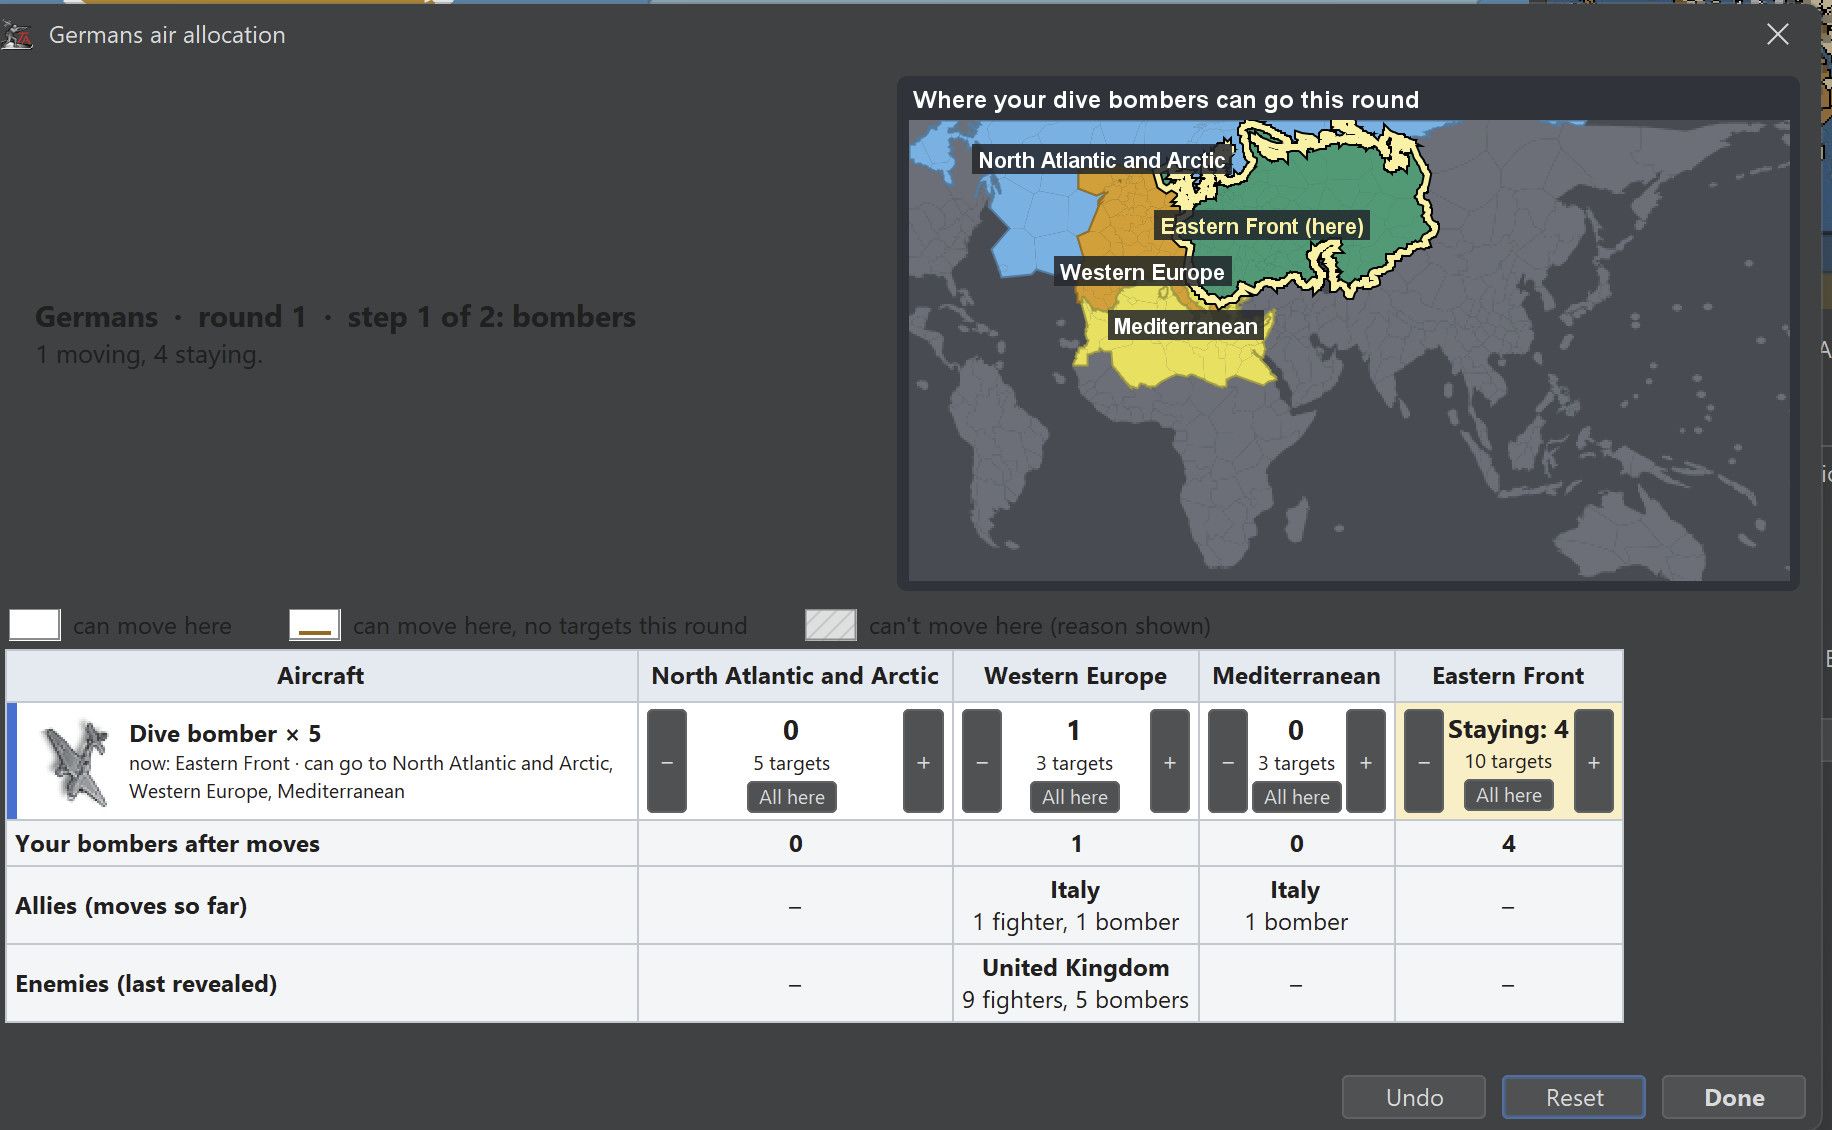Close the Germans air allocation dialog
Image resolution: width=1832 pixels, height=1130 pixels.
coord(1778,34)
